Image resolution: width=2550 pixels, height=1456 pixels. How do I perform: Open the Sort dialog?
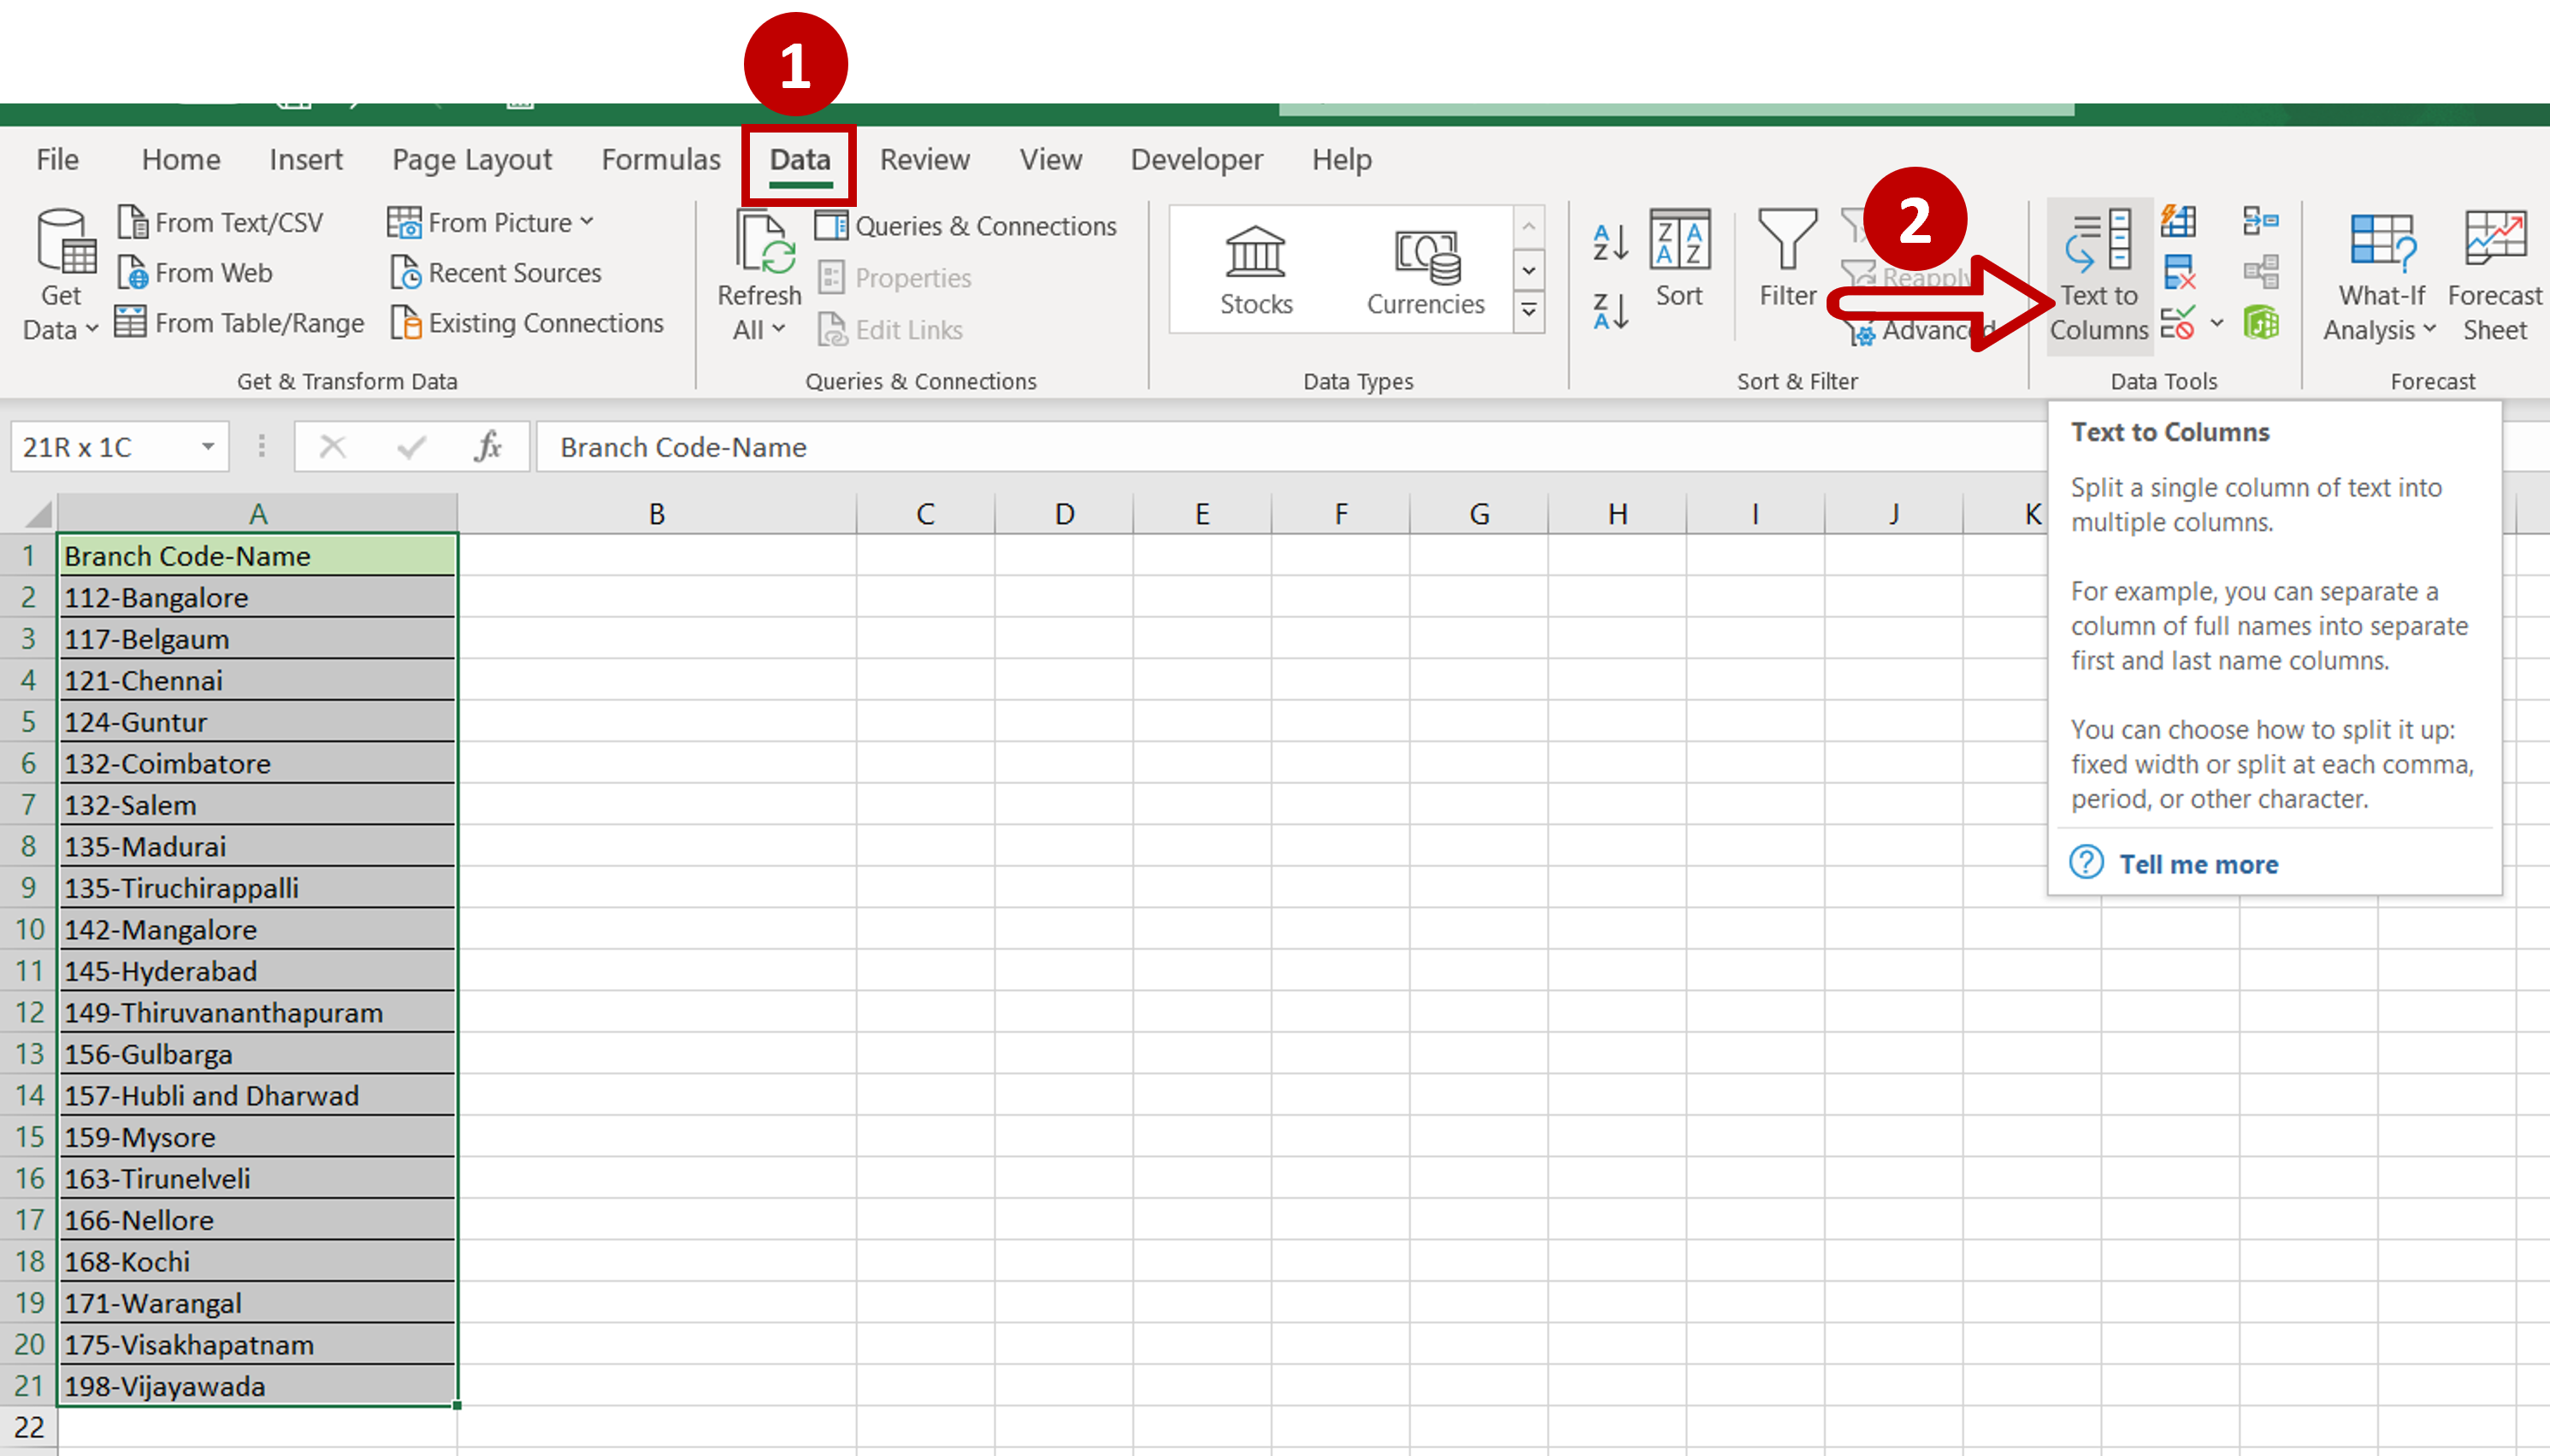point(1679,259)
